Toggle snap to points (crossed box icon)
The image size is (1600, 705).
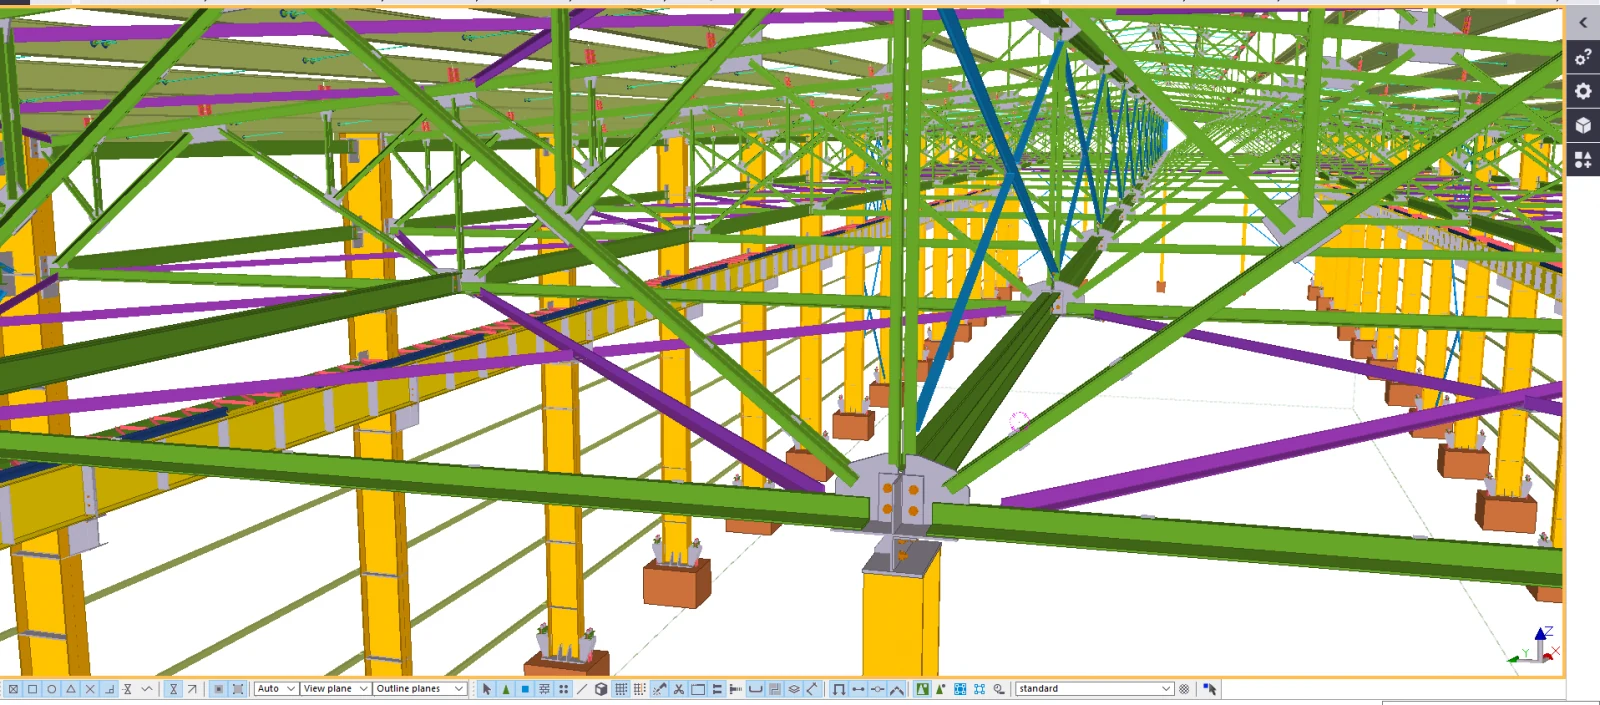[13, 689]
